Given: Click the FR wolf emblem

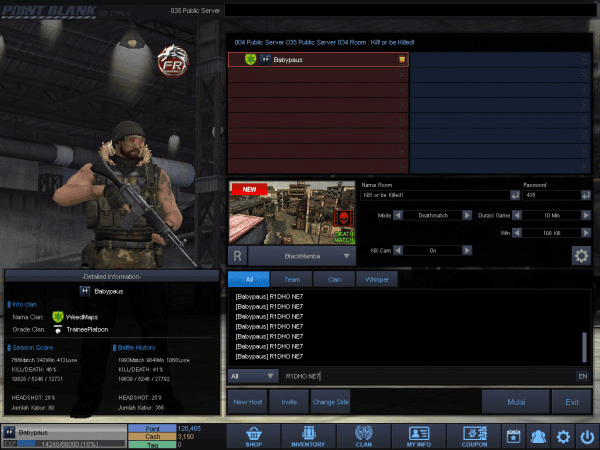Looking at the screenshot, I should pos(173,61).
